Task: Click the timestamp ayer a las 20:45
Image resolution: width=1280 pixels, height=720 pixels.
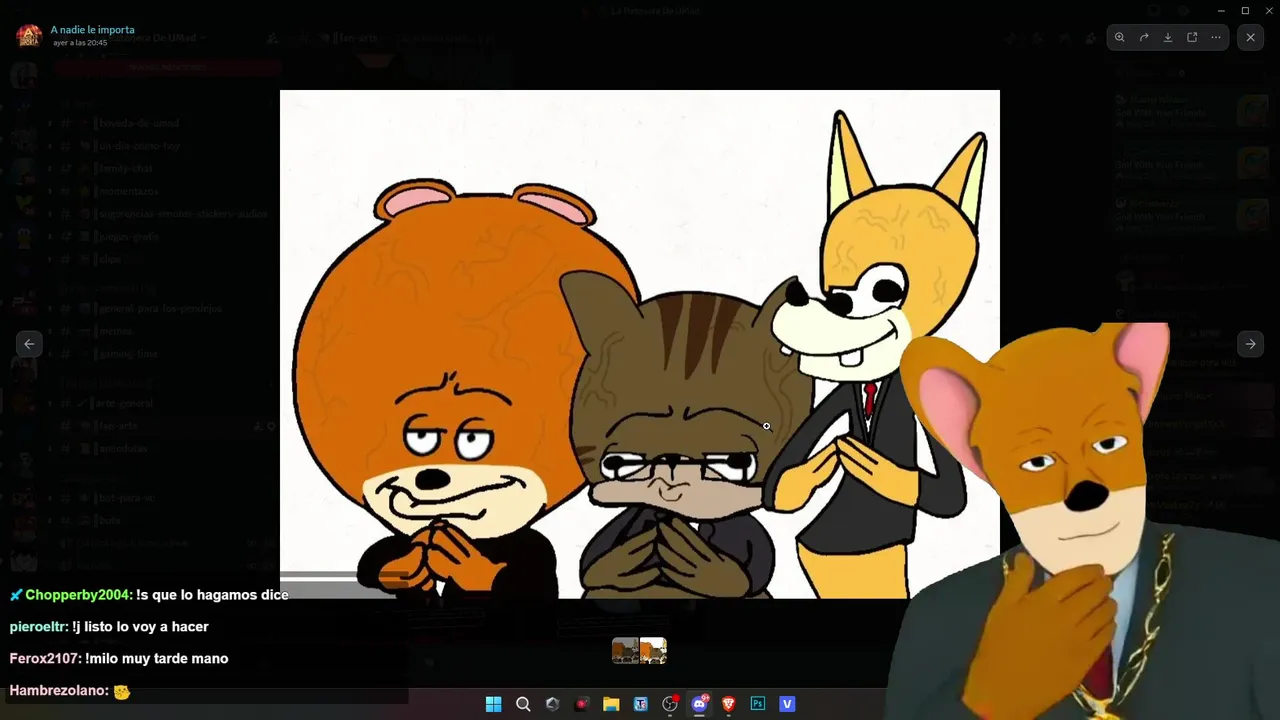Action: [82, 43]
